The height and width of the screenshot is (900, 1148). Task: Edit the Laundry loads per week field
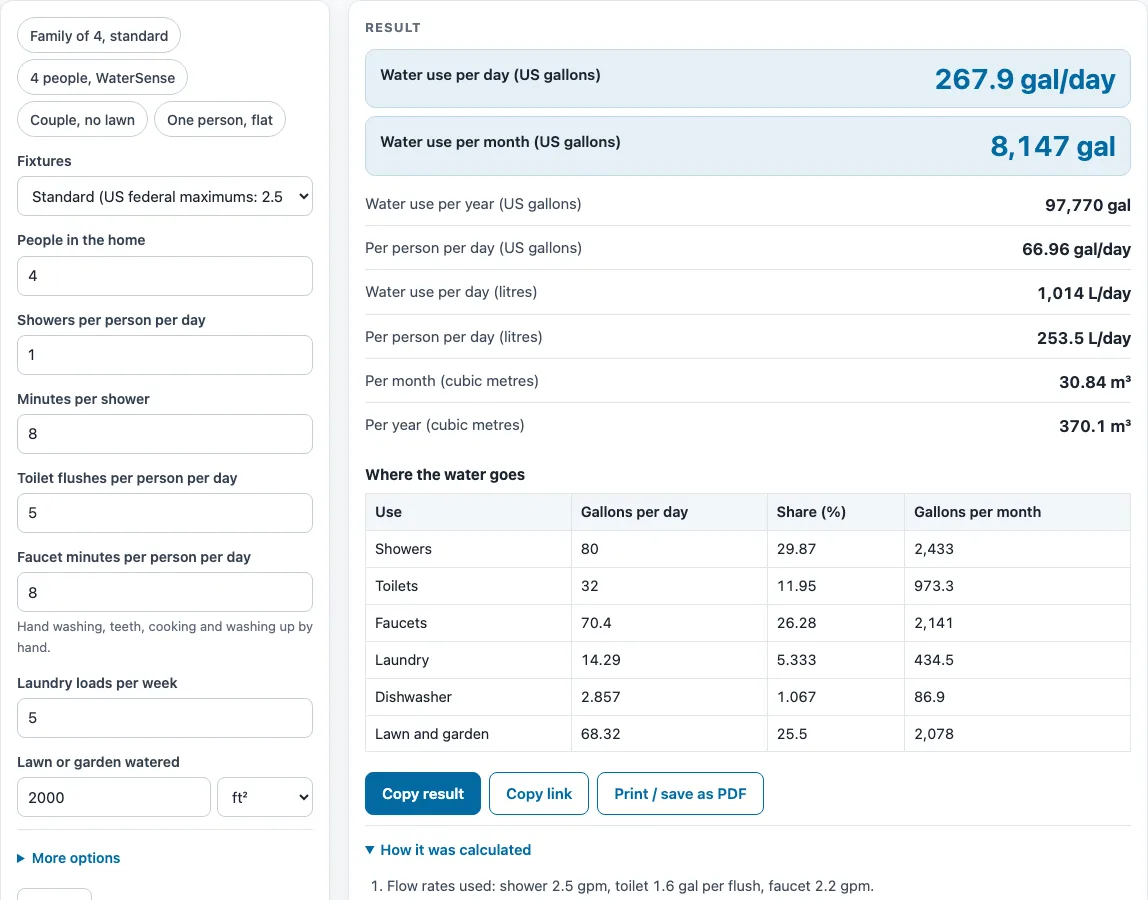(165, 718)
